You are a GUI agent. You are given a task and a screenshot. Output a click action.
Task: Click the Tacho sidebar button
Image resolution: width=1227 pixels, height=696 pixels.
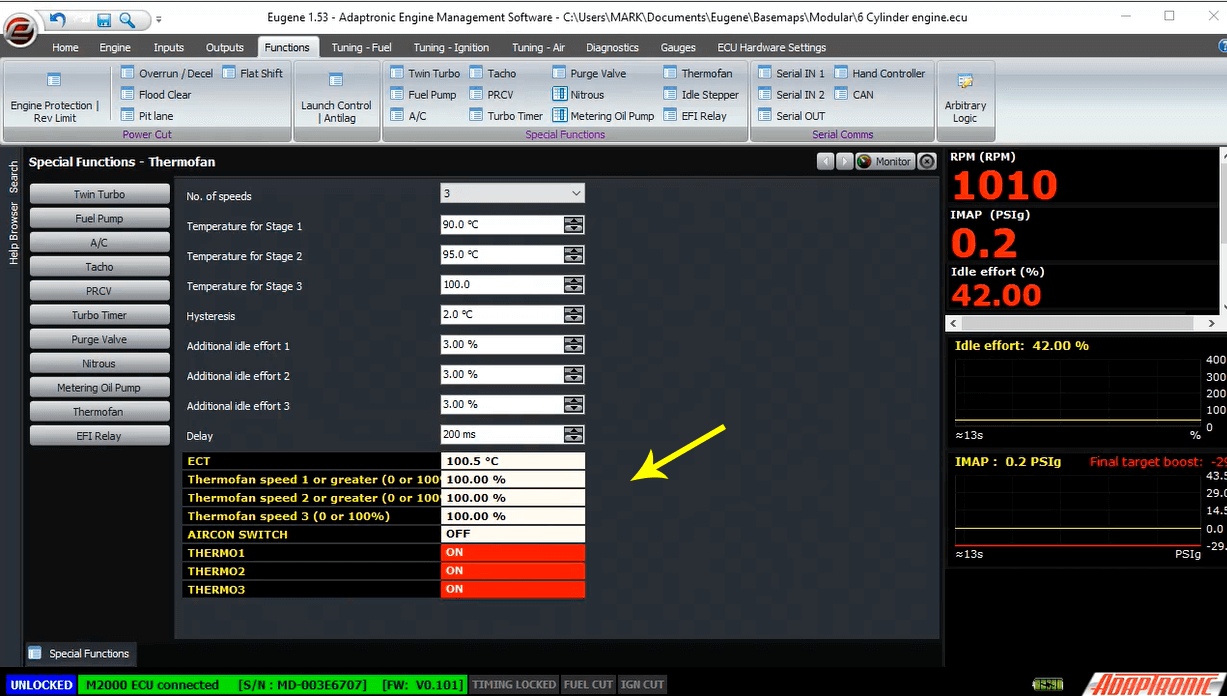[99, 267]
